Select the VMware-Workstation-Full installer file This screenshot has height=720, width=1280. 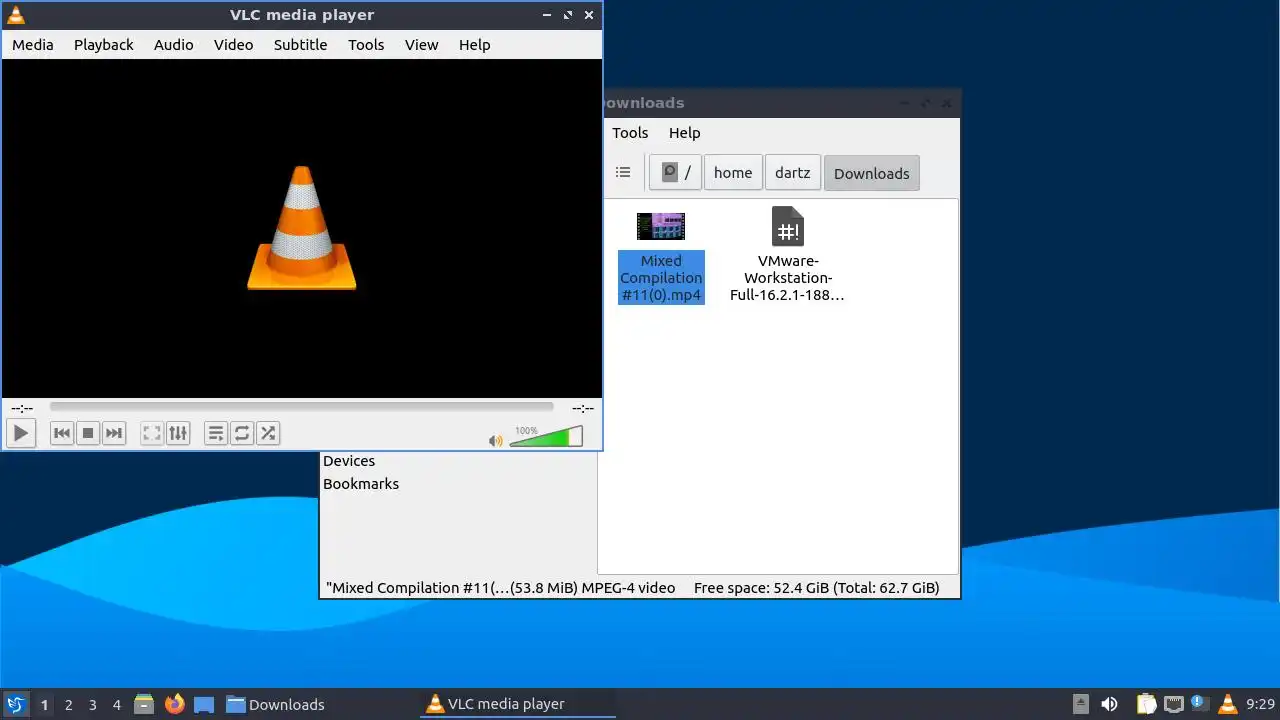[x=788, y=255]
